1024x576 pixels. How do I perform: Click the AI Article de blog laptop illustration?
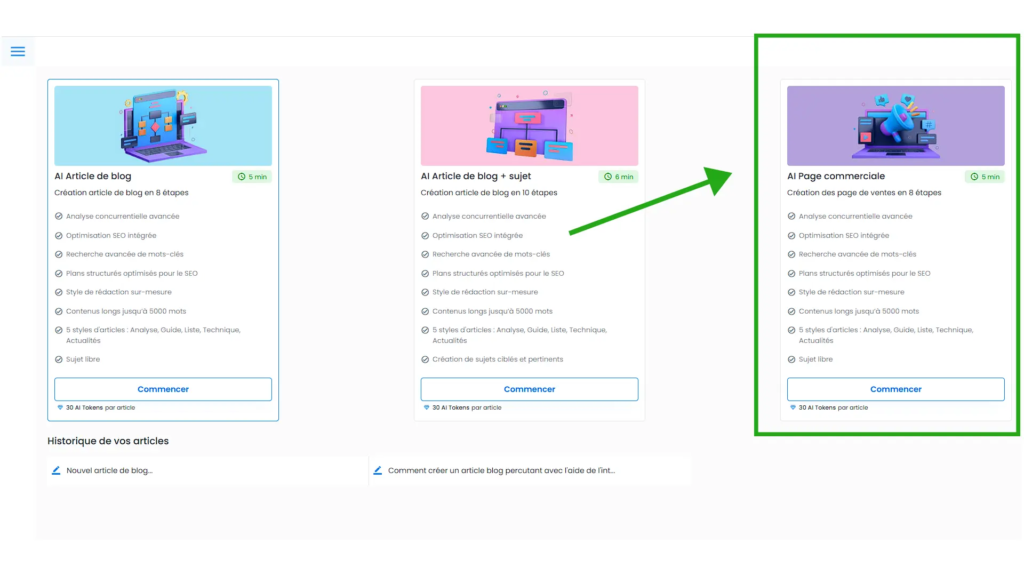click(163, 125)
